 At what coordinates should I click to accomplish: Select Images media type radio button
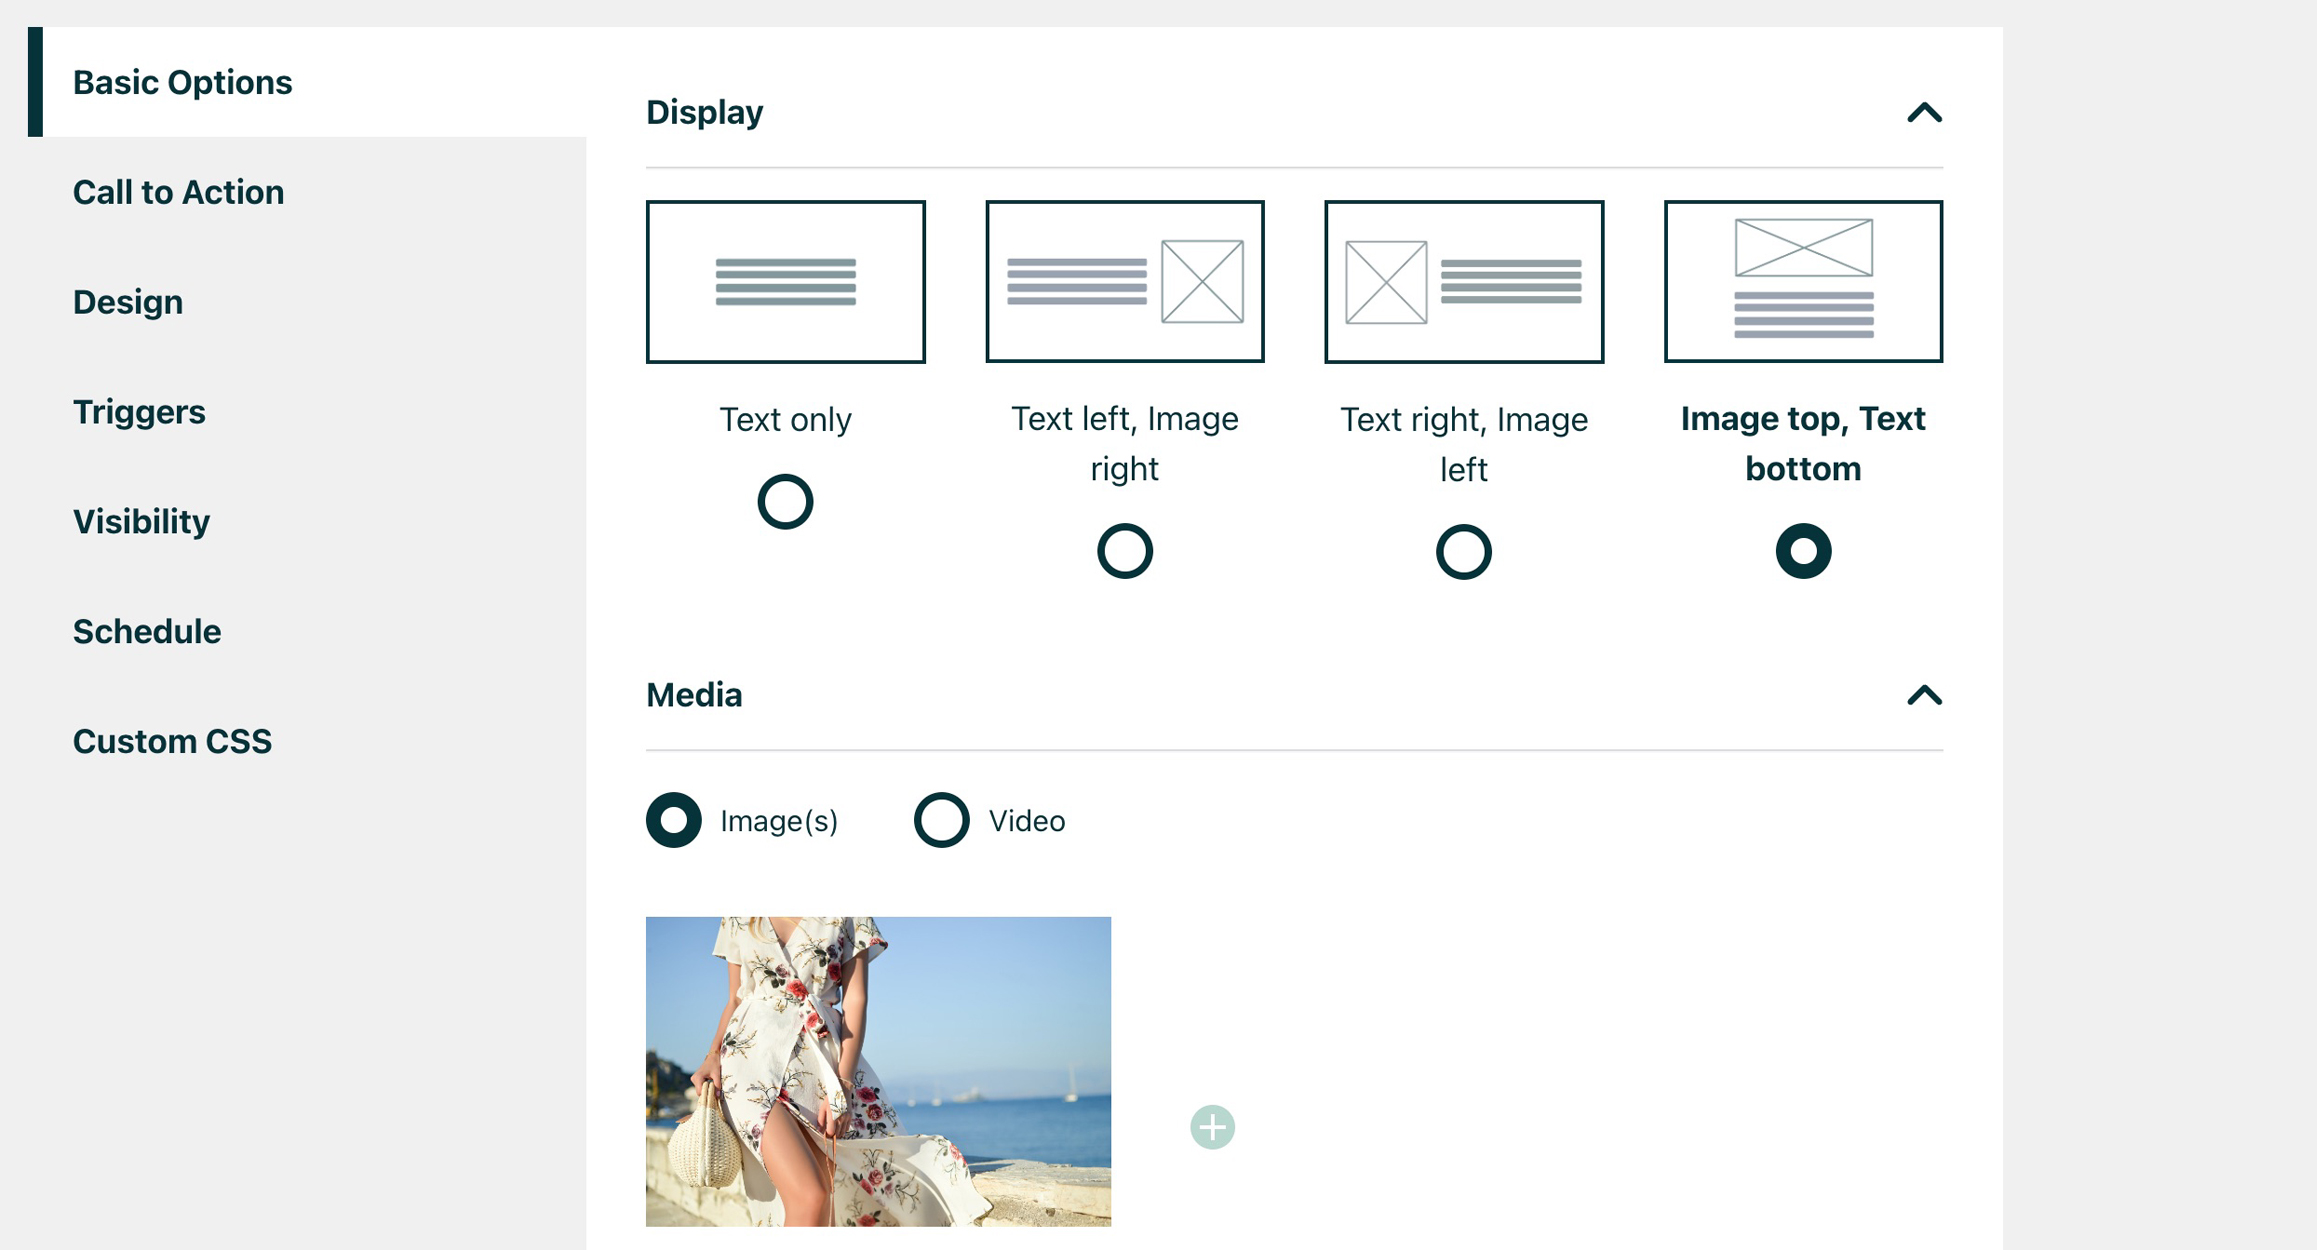click(x=672, y=817)
